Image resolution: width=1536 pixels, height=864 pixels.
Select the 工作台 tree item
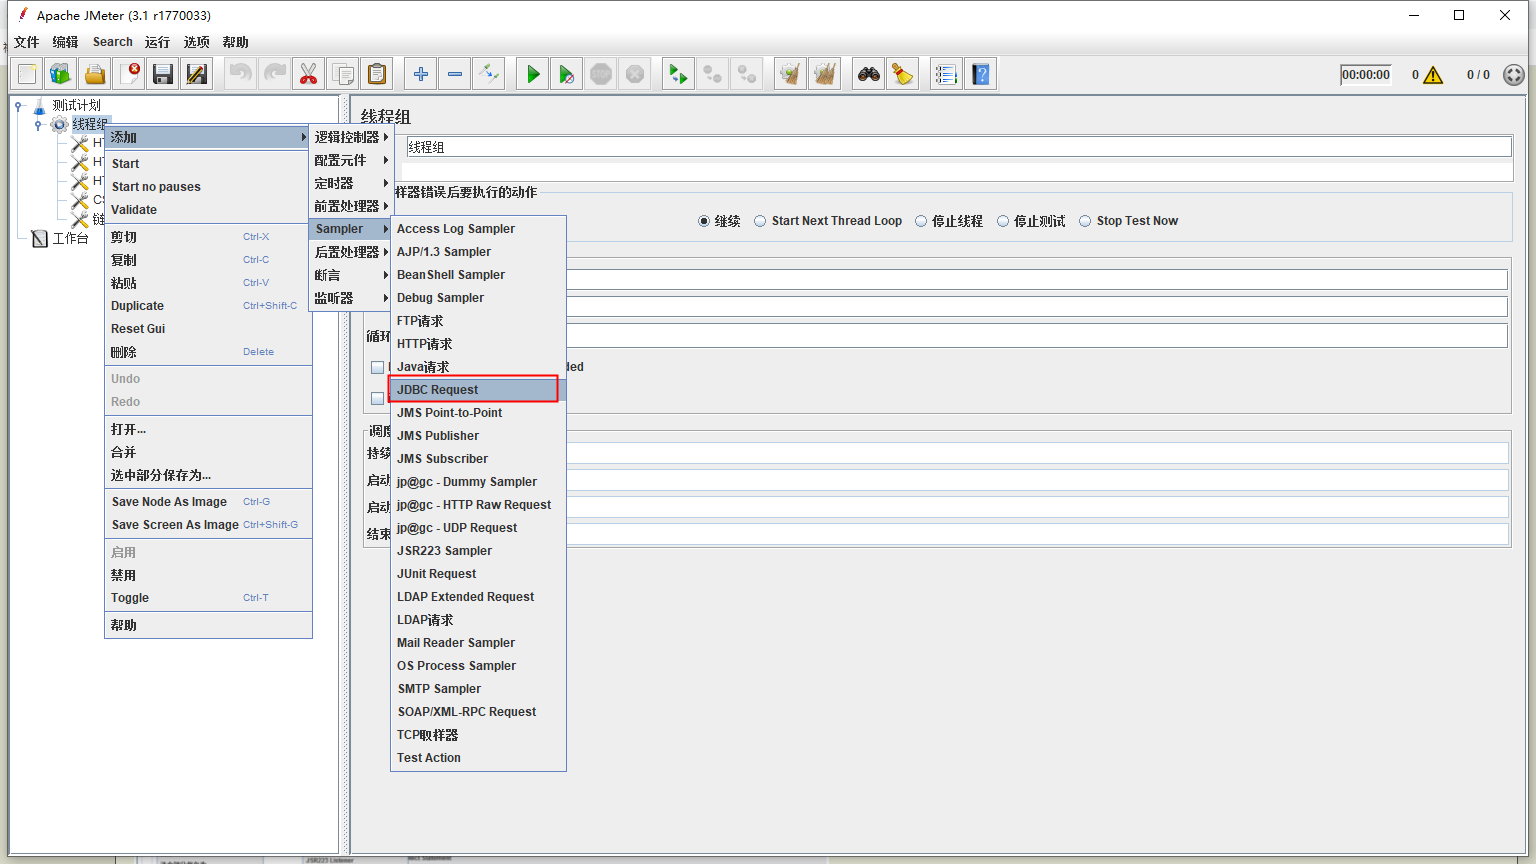pos(70,238)
